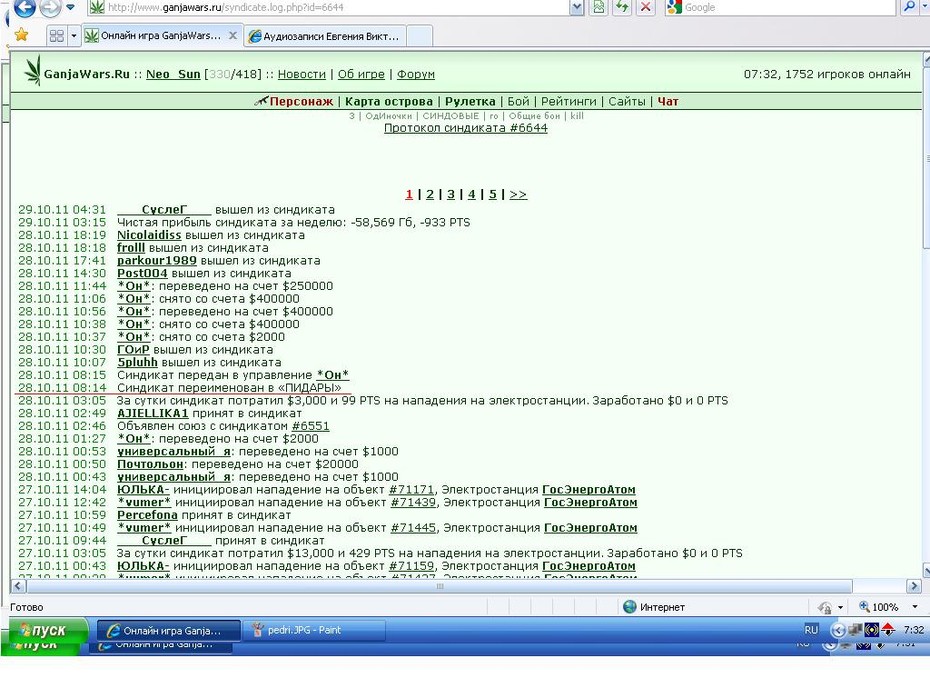The image size is (930, 698).
Task: Open a blank new tab
Action: 419,36
